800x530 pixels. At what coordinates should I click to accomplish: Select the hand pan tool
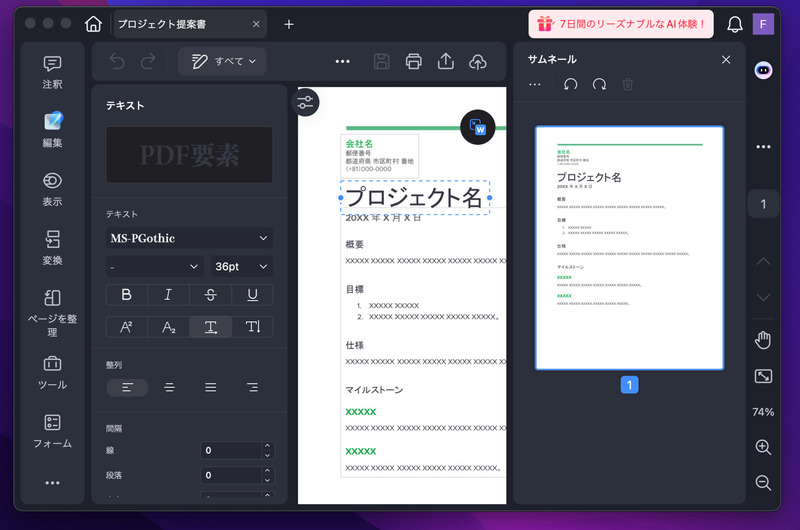763,340
